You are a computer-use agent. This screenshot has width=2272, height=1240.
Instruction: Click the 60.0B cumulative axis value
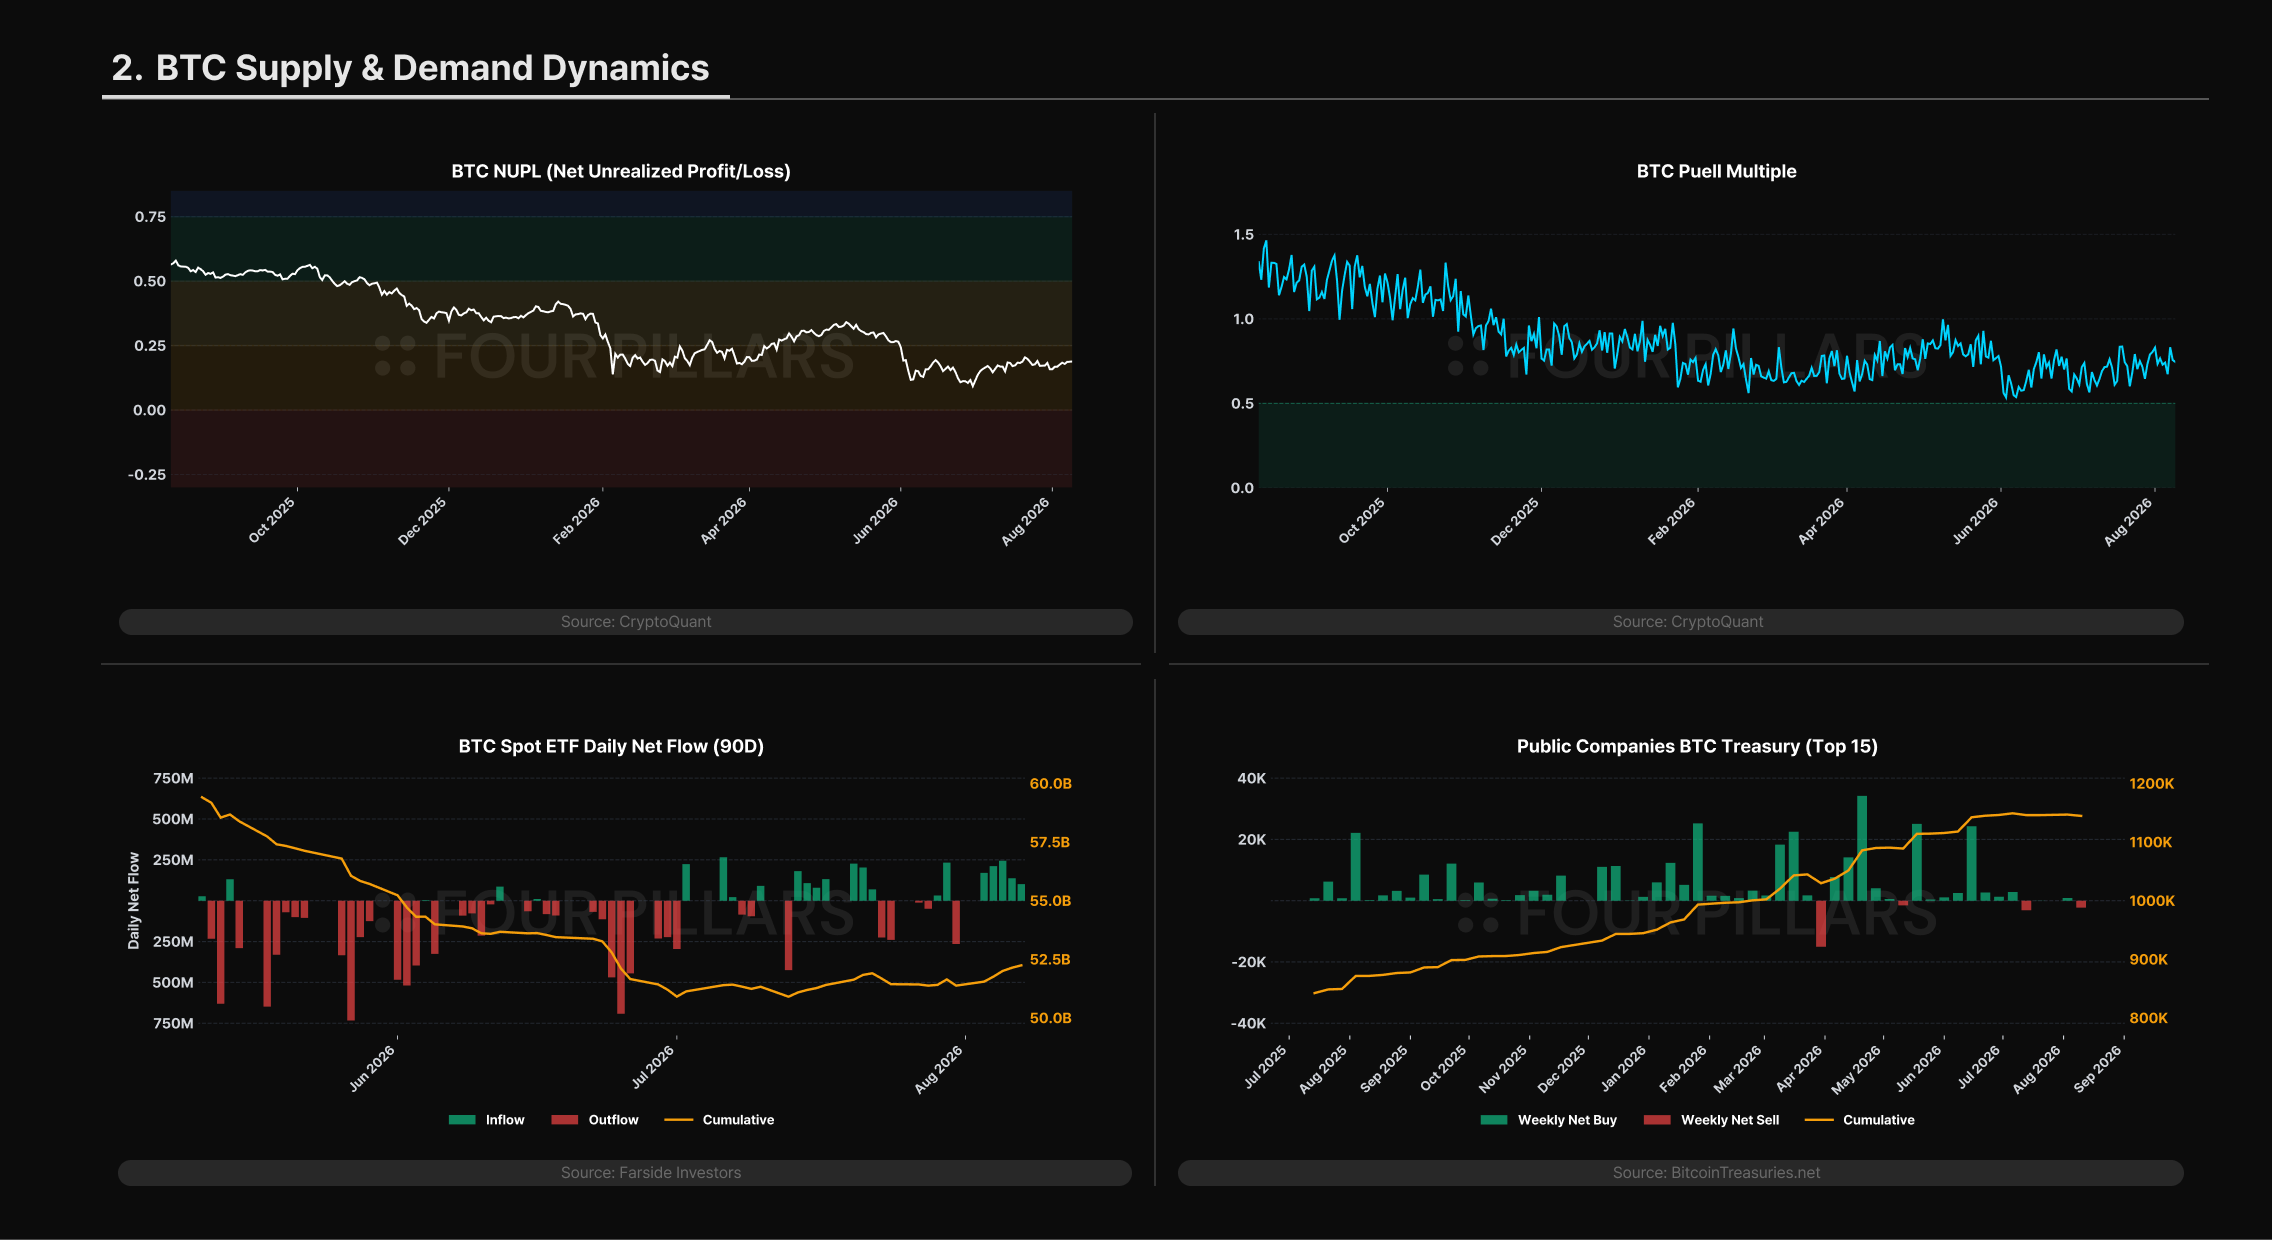(x=1051, y=784)
